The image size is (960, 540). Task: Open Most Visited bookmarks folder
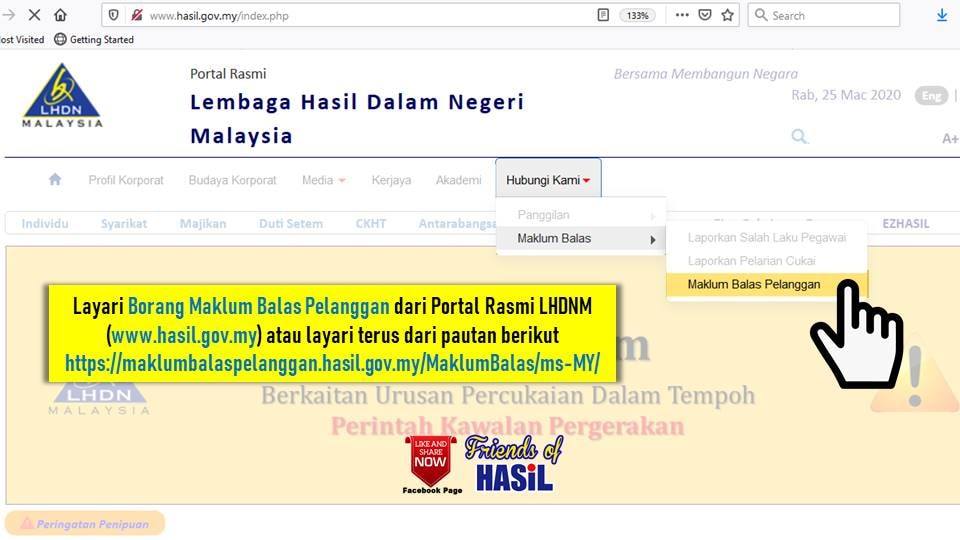pos(22,39)
